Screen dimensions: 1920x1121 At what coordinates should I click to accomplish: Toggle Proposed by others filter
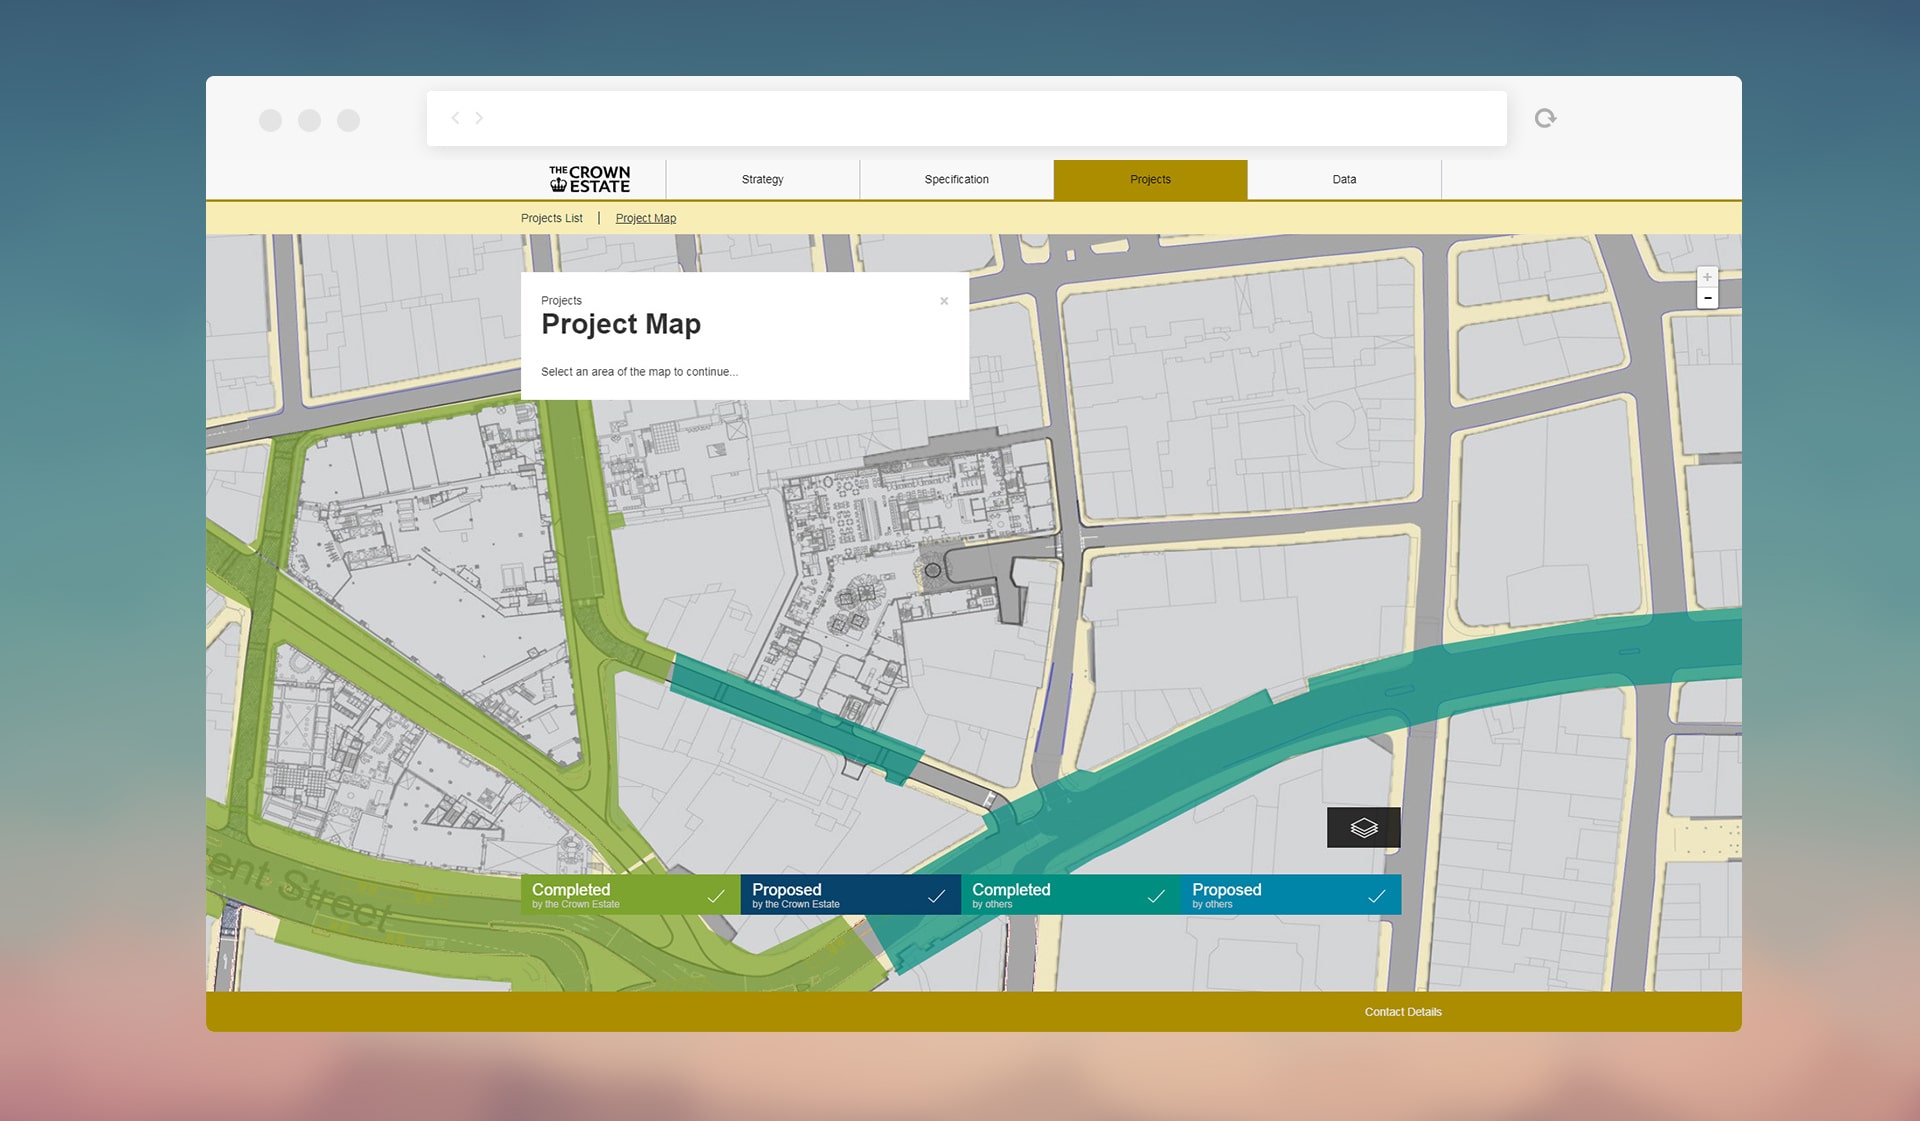pyautogui.click(x=1290, y=895)
